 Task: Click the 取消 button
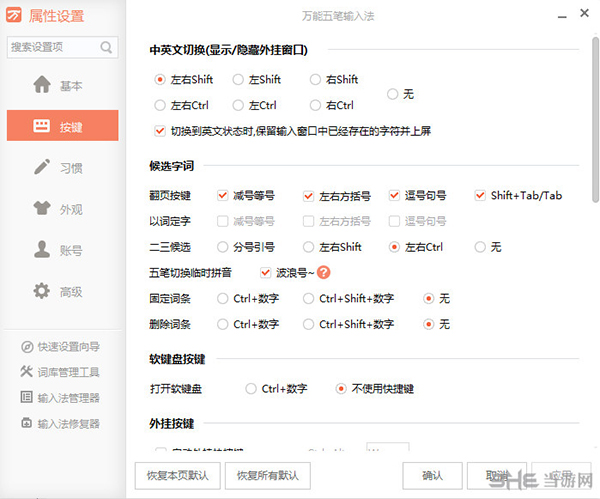(497, 476)
